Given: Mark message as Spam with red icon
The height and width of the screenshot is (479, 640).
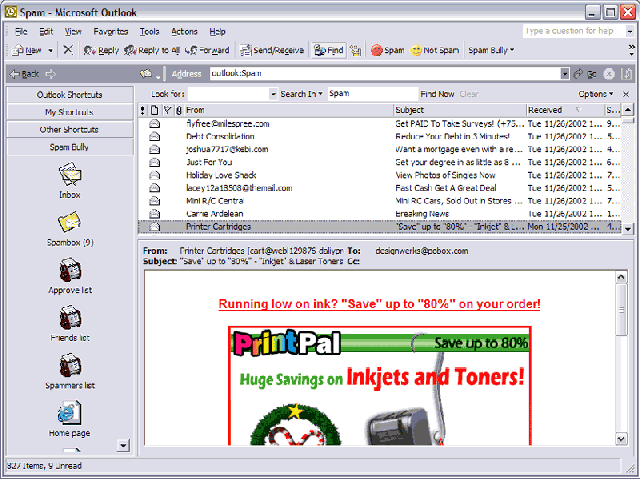Looking at the screenshot, I should 387,50.
